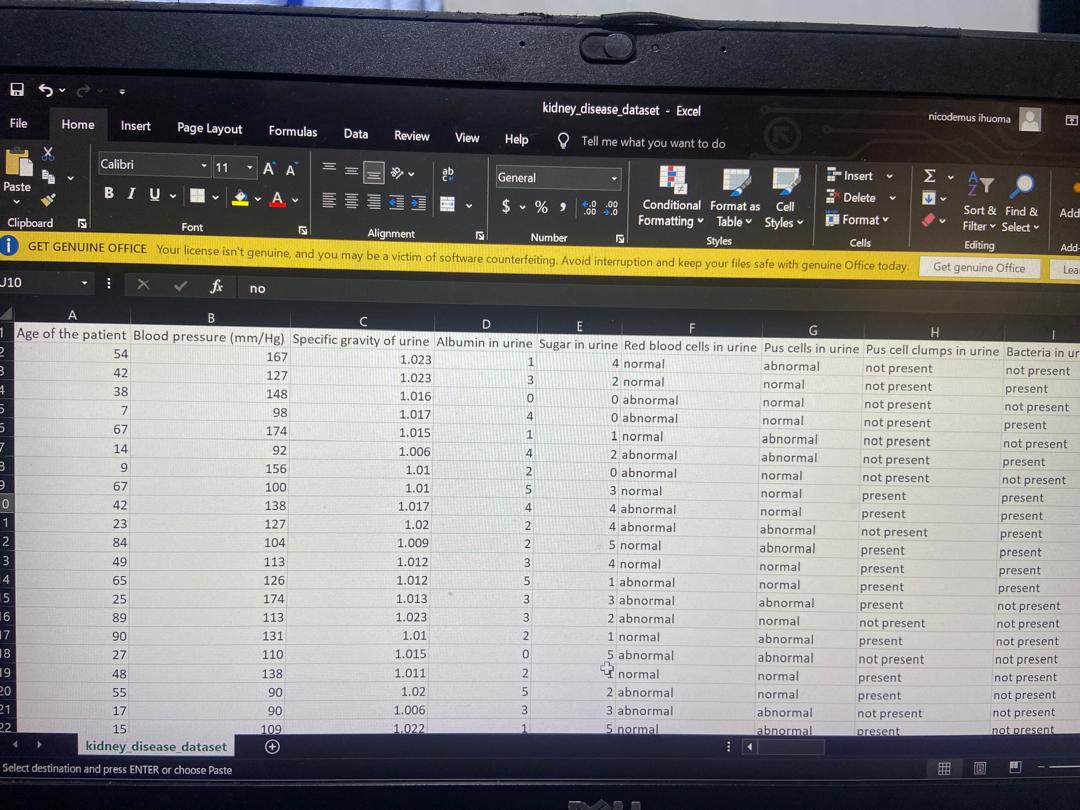Toggle Align Left
The height and width of the screenshot is (810, 1080).
click(329, 200)
